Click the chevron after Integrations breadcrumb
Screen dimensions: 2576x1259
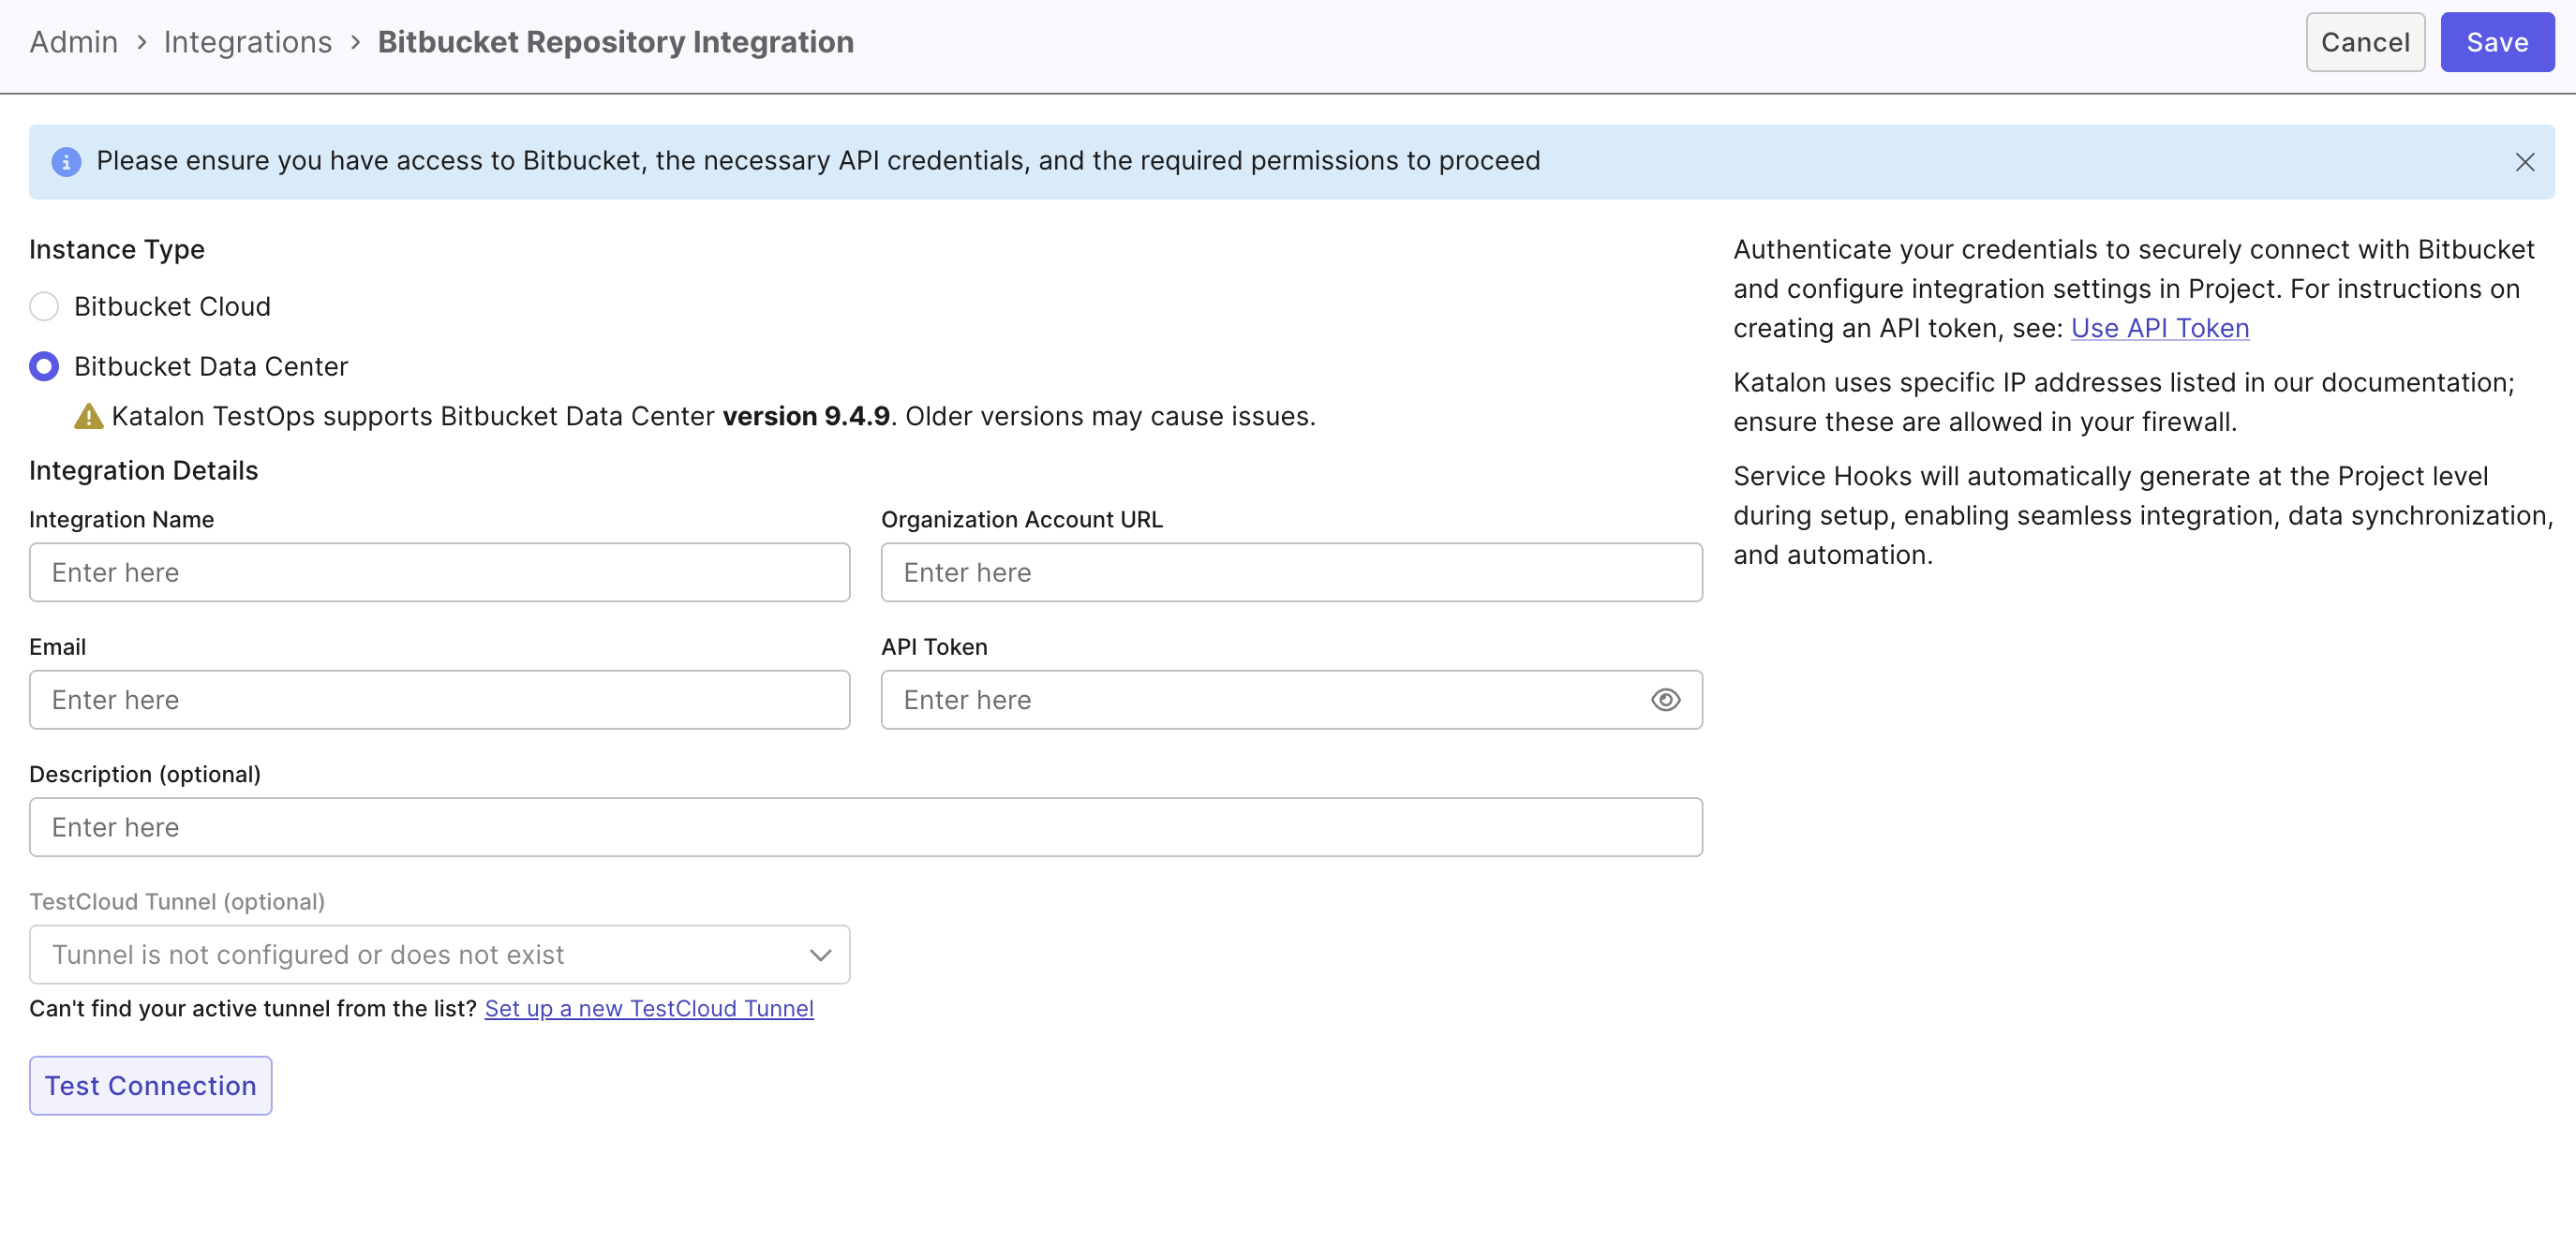coord(355,42)
